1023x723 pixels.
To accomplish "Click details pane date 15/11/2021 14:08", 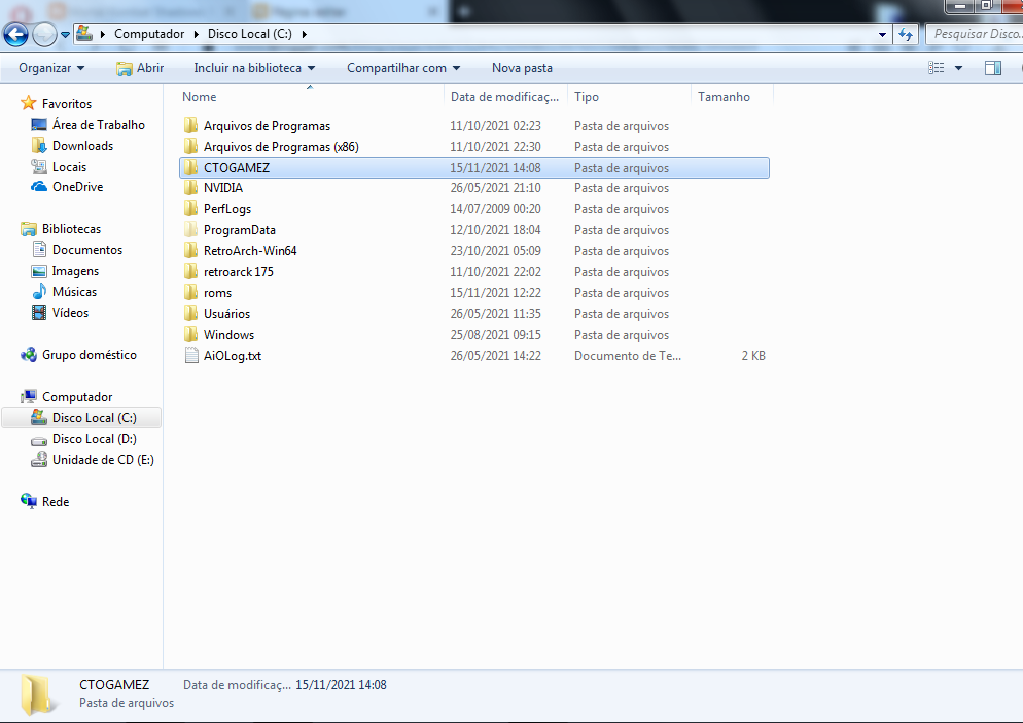I will (x=341, y=685).
